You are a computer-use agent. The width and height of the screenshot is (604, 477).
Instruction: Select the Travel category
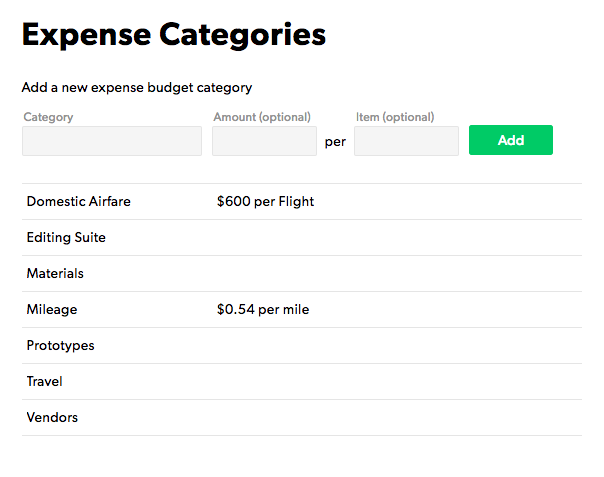point(302,381)
